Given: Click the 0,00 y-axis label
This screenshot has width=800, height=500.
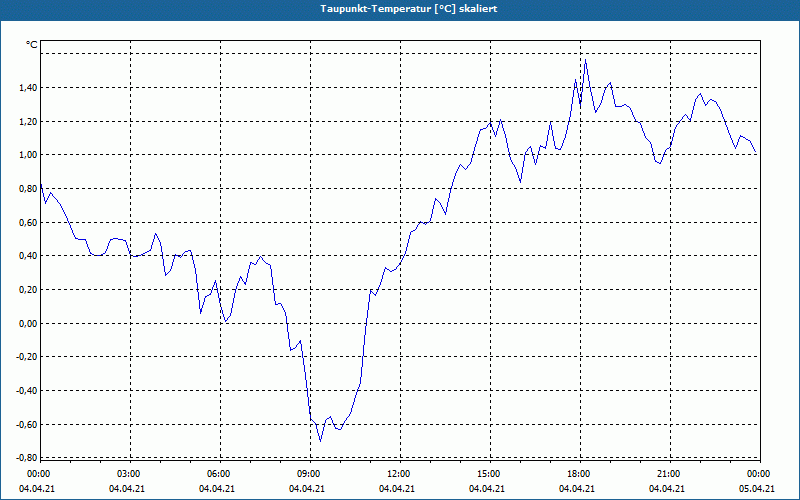Looking at the screenshot, I should 29,323.
